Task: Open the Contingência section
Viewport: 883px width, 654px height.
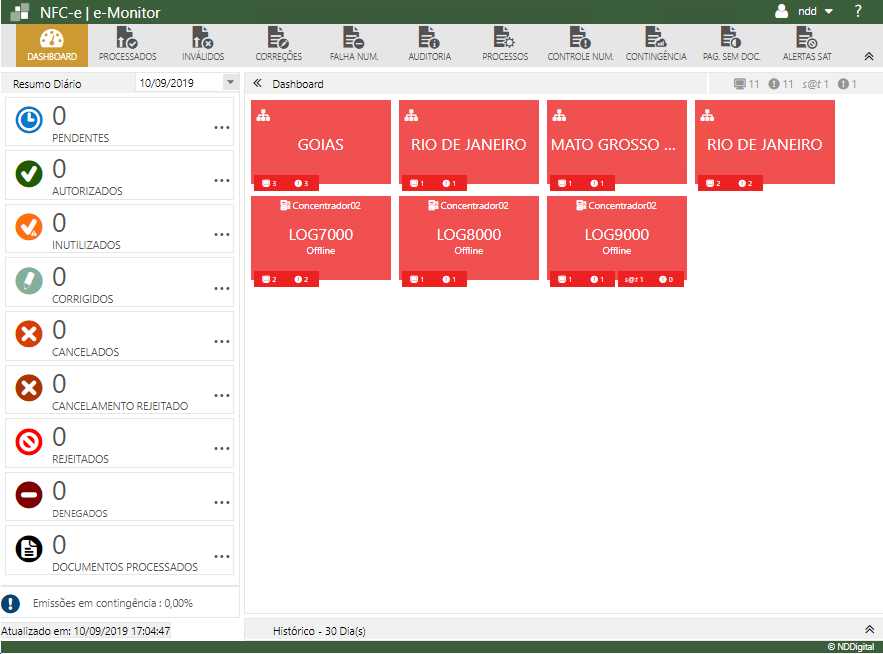Action: (656, 45)
